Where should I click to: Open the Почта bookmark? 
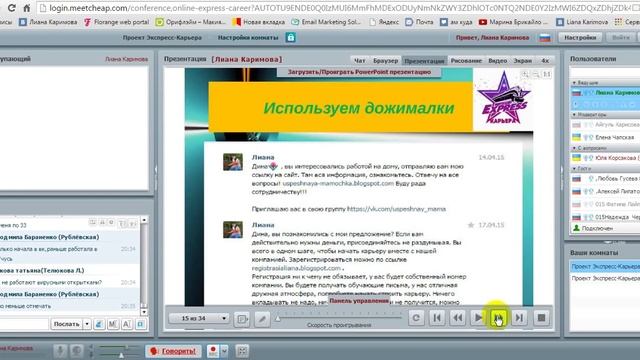(419, 22)
